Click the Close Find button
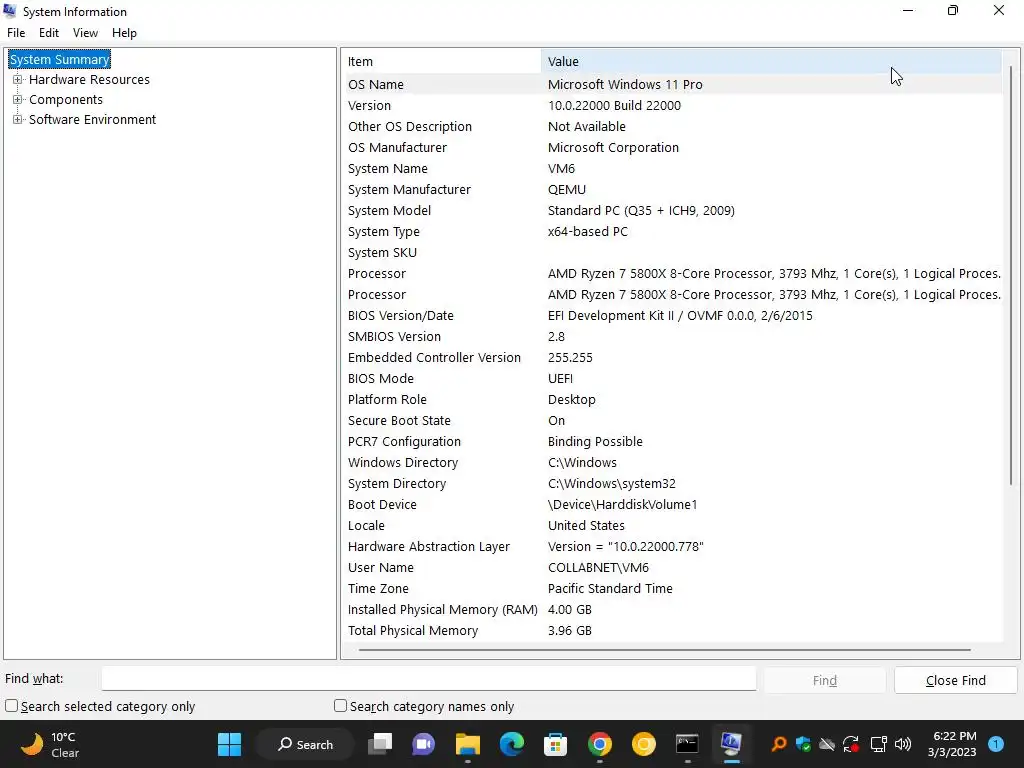 955,680
